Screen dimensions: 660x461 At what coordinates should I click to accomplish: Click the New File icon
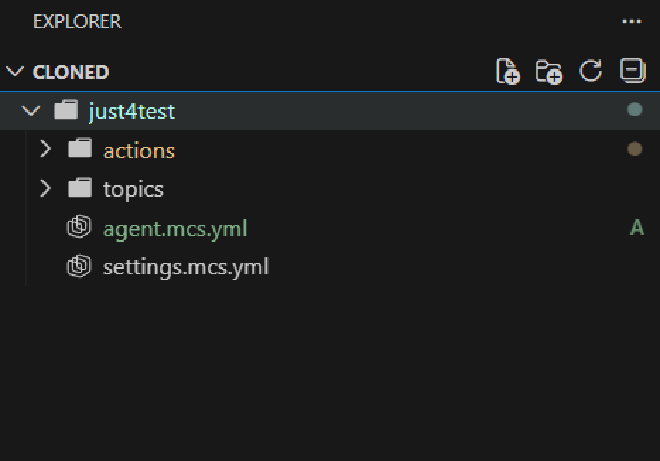[508, 71]
